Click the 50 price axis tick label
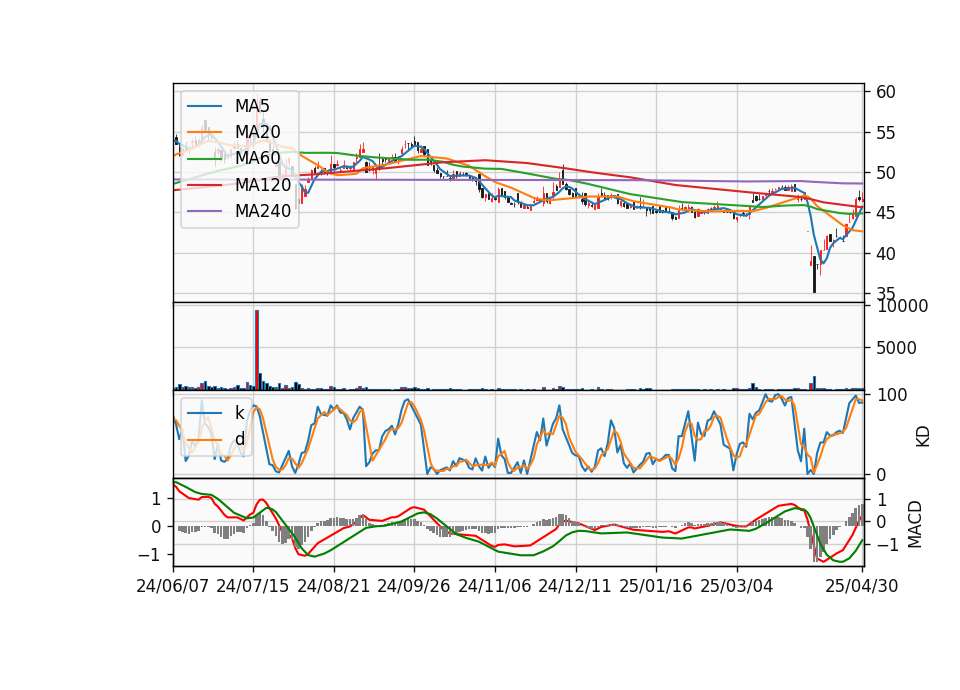This screenshot has width=960, height=690. tap(886, 173)
